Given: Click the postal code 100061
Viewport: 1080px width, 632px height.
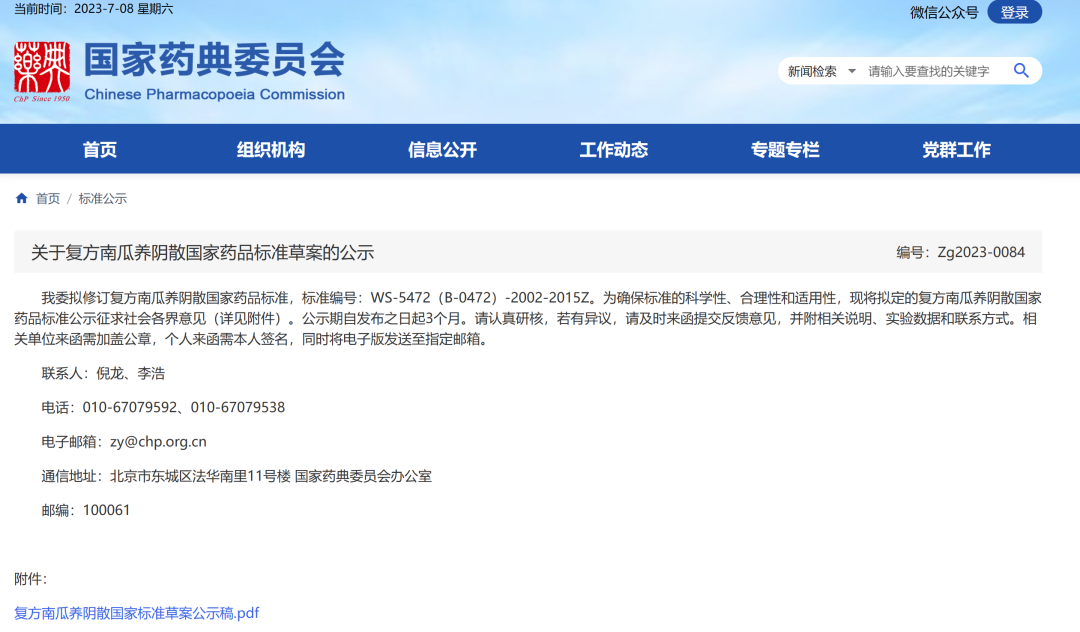Looking at the screenshot, I should [x=106, y=510].
